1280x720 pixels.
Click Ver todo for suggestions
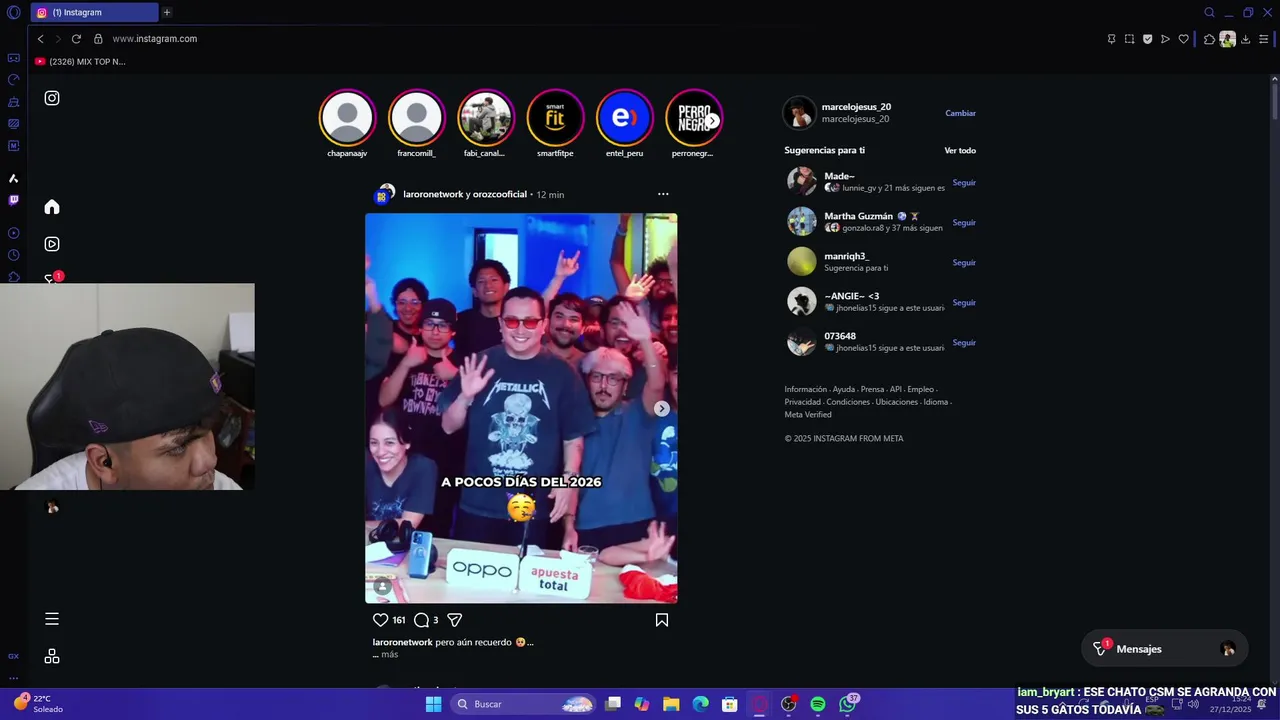point(960,151)
